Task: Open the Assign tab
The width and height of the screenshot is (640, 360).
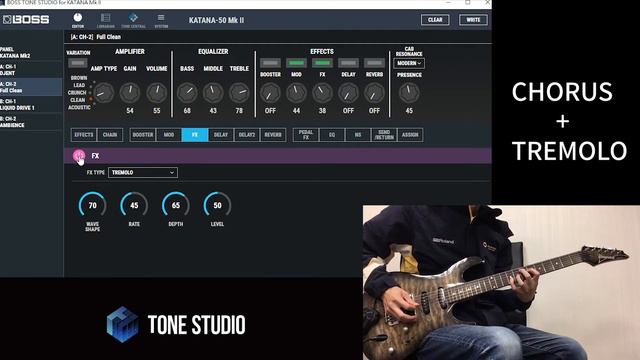Action: pos(410,135)
